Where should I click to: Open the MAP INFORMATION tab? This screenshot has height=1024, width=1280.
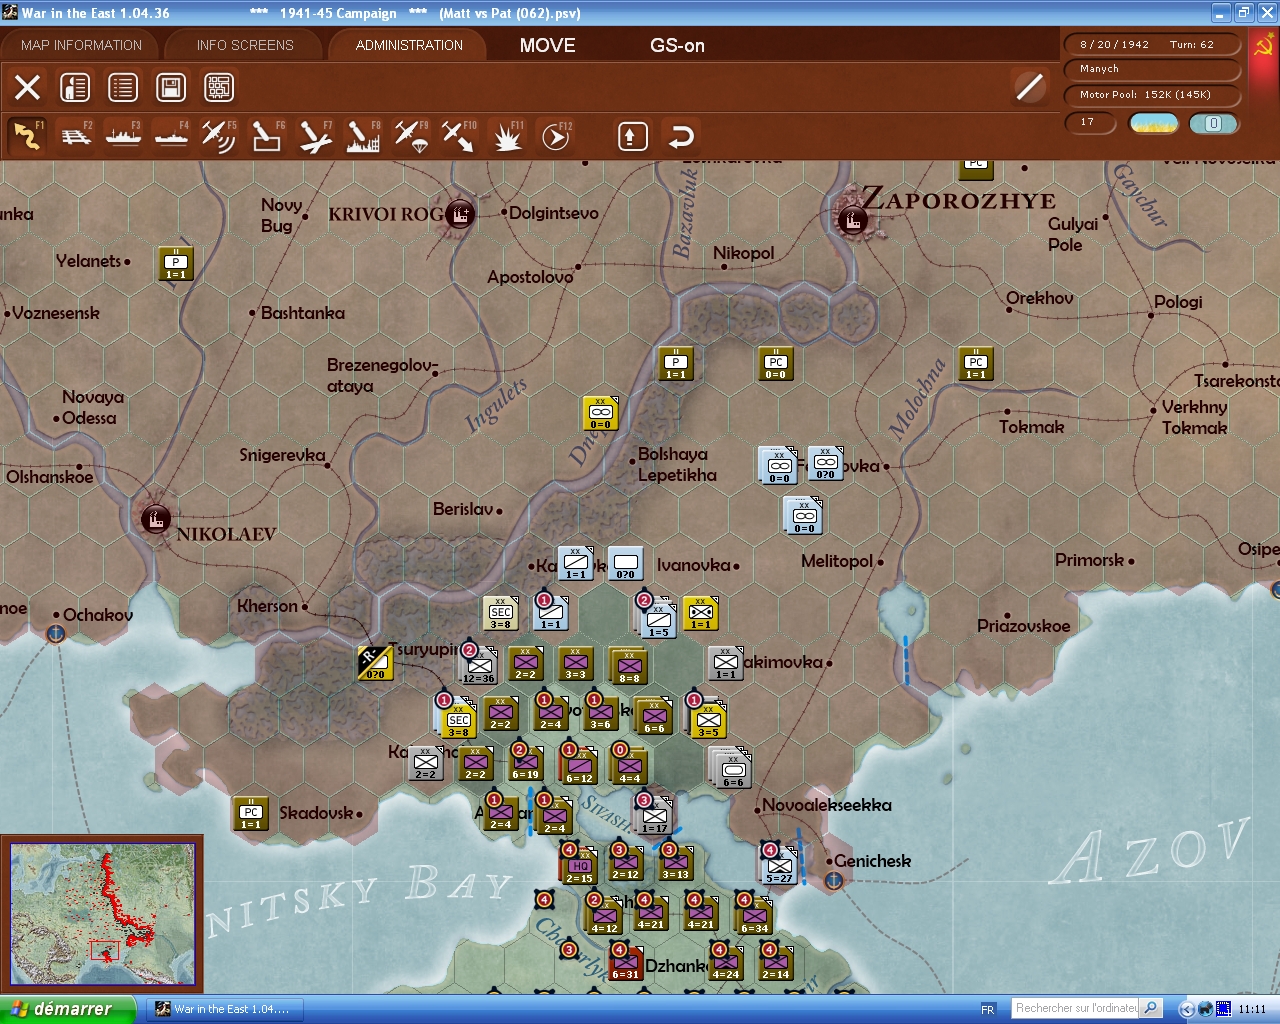point(81,45)
